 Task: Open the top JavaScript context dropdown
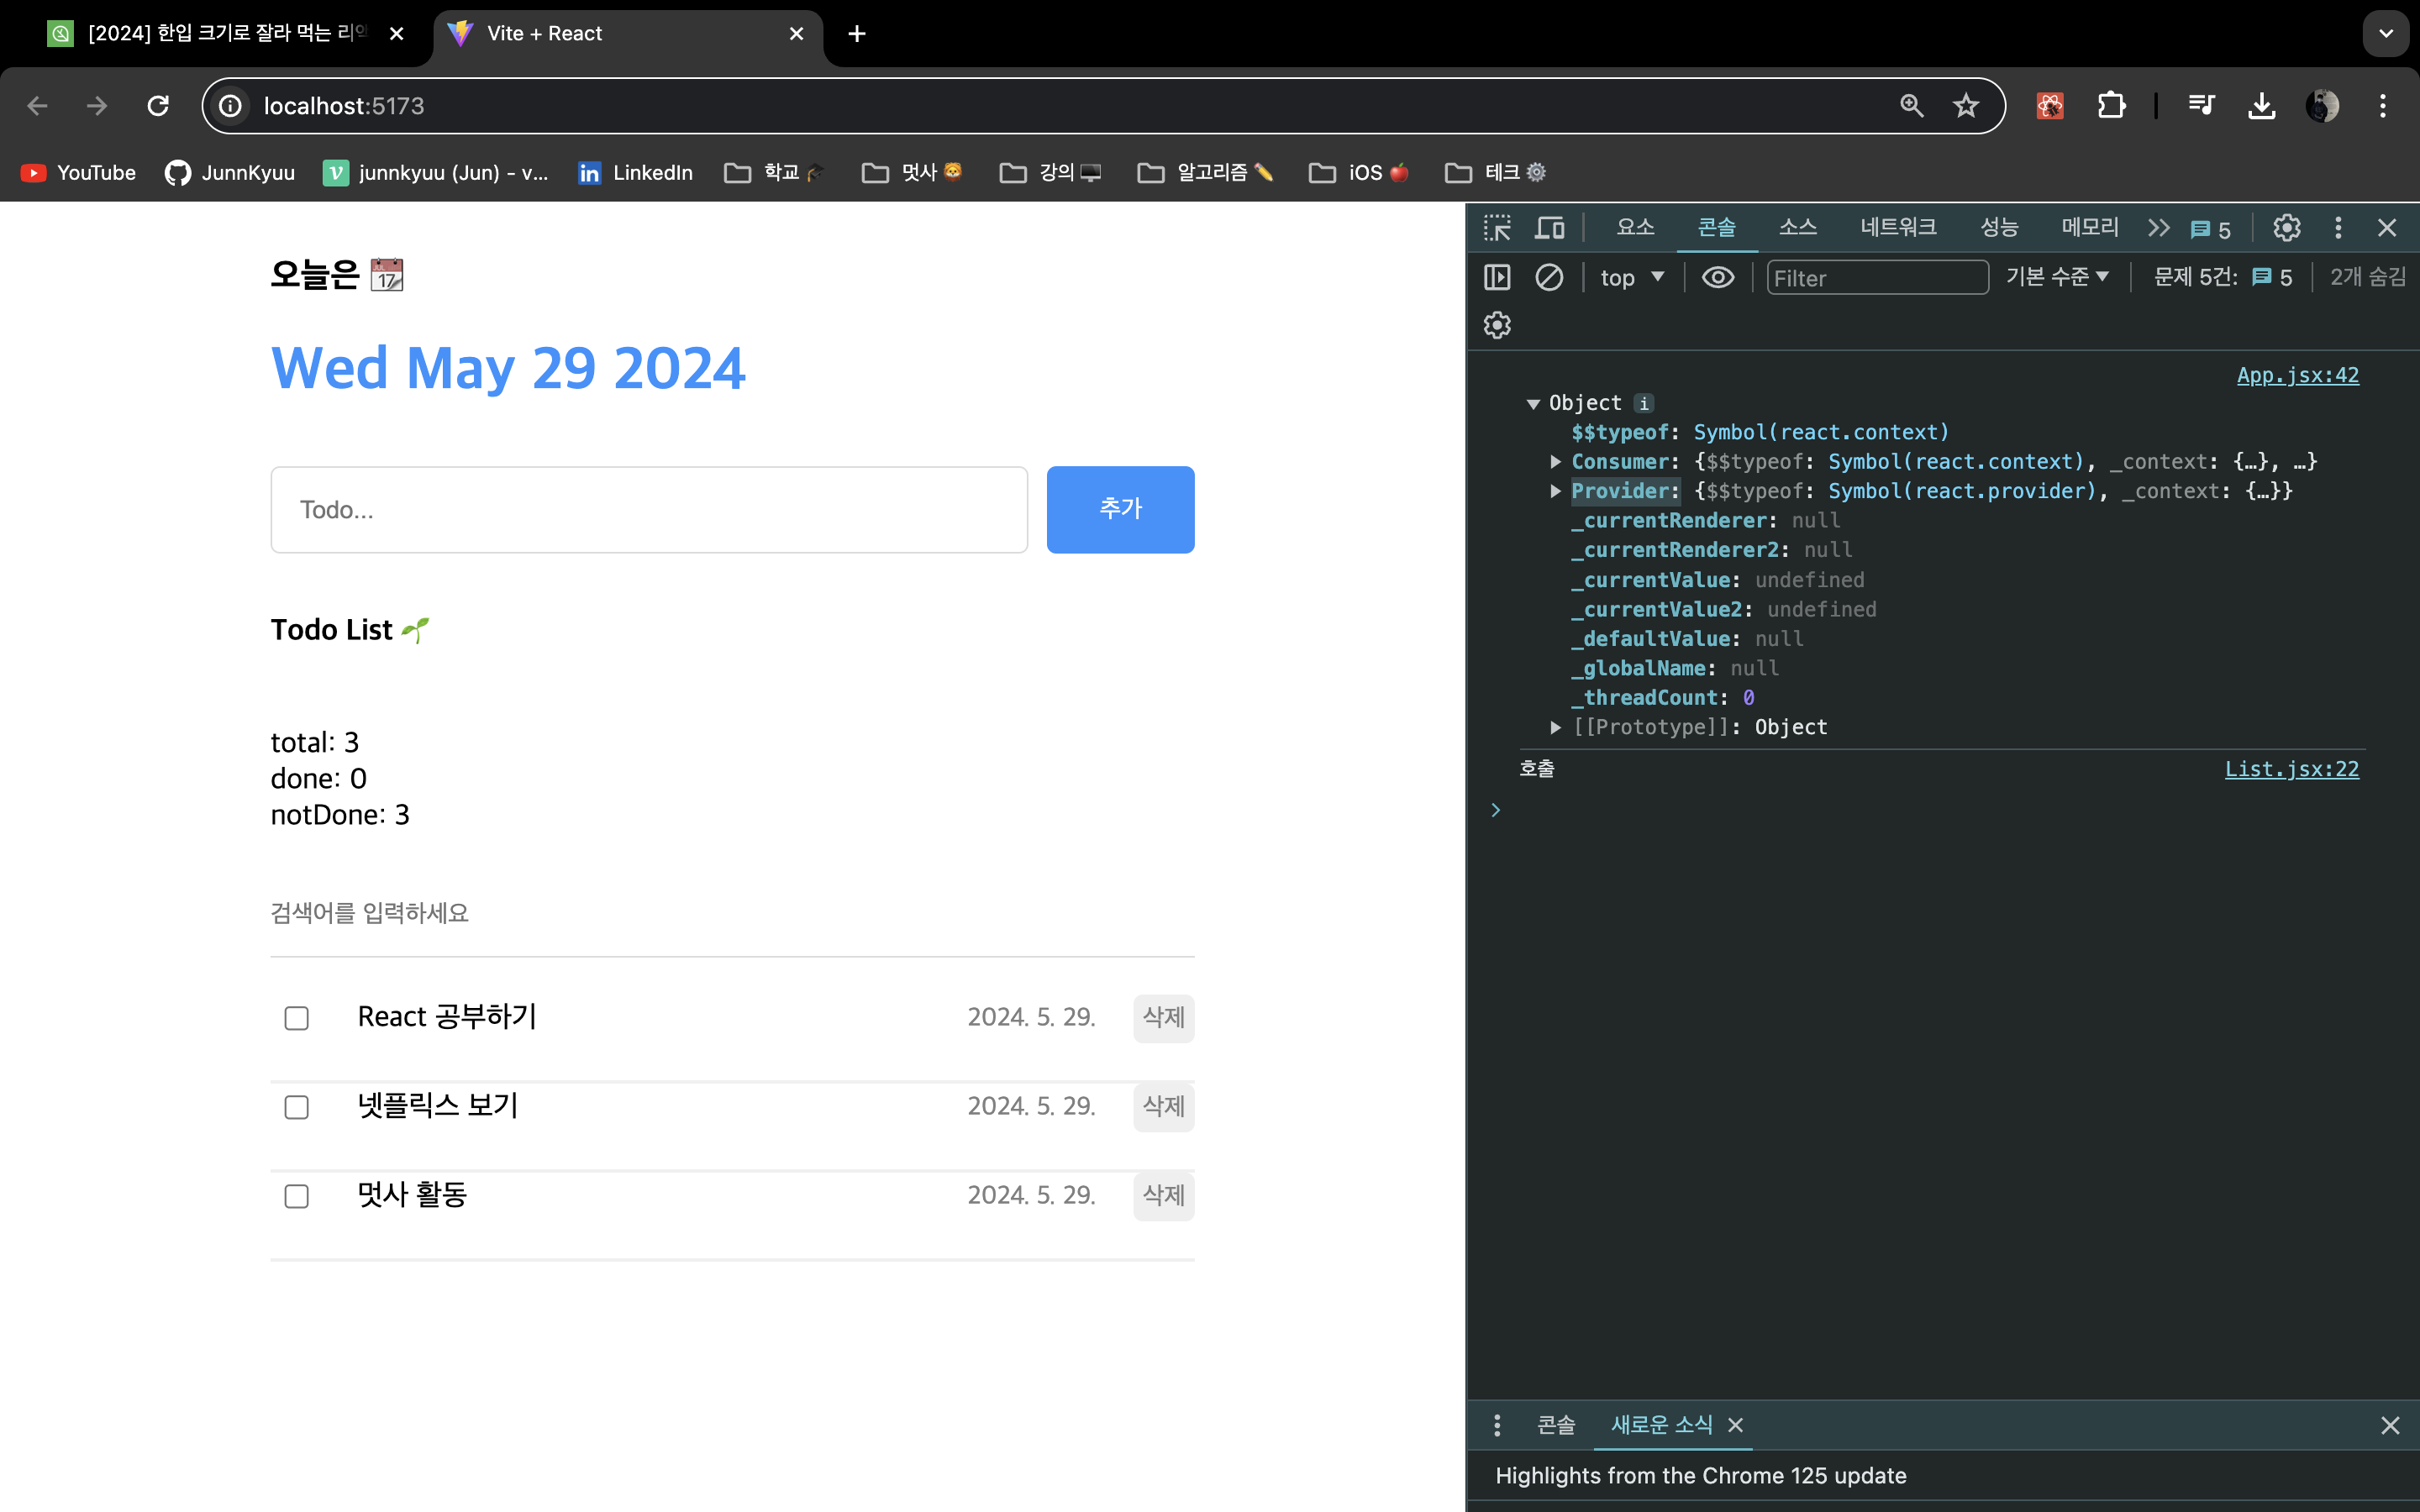pos(1632,277)
